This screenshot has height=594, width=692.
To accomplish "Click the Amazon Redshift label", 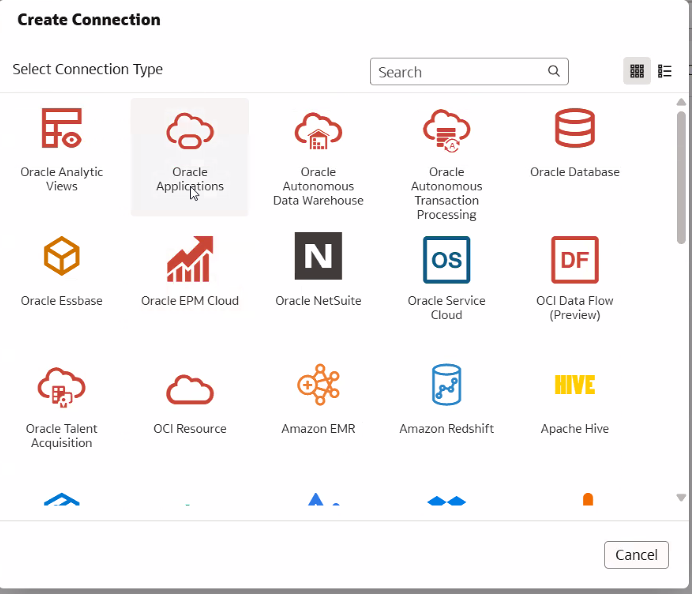I will (447, 429).
